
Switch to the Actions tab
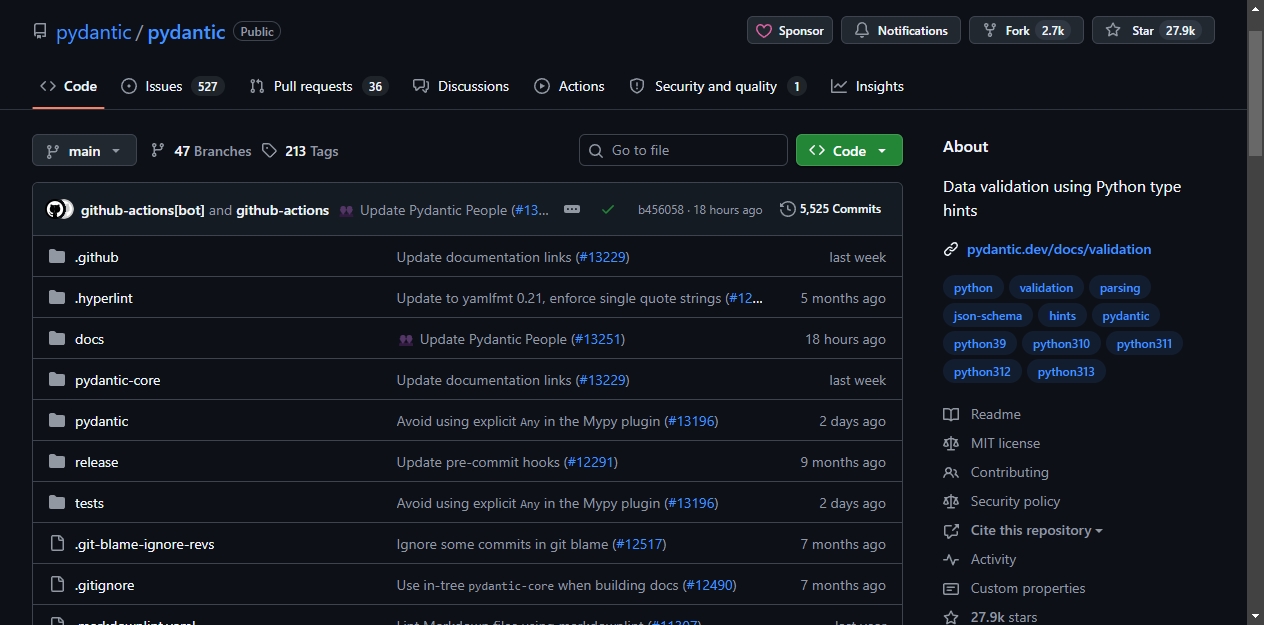click(x=569, y=86)
